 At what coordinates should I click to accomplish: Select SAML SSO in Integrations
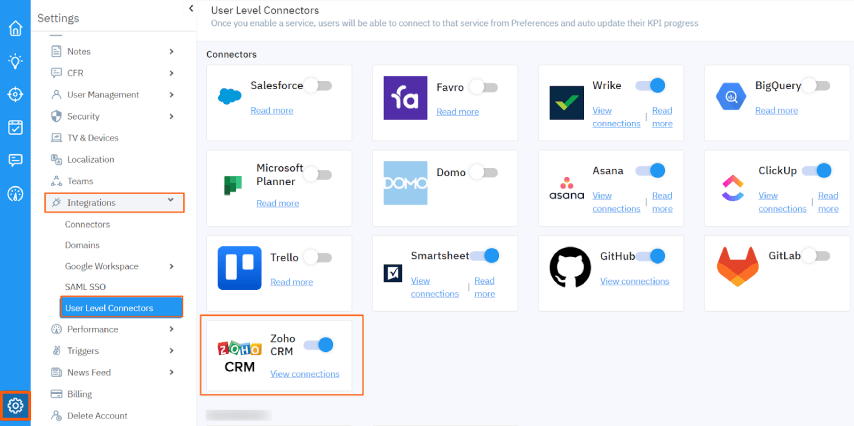[85, 287]
